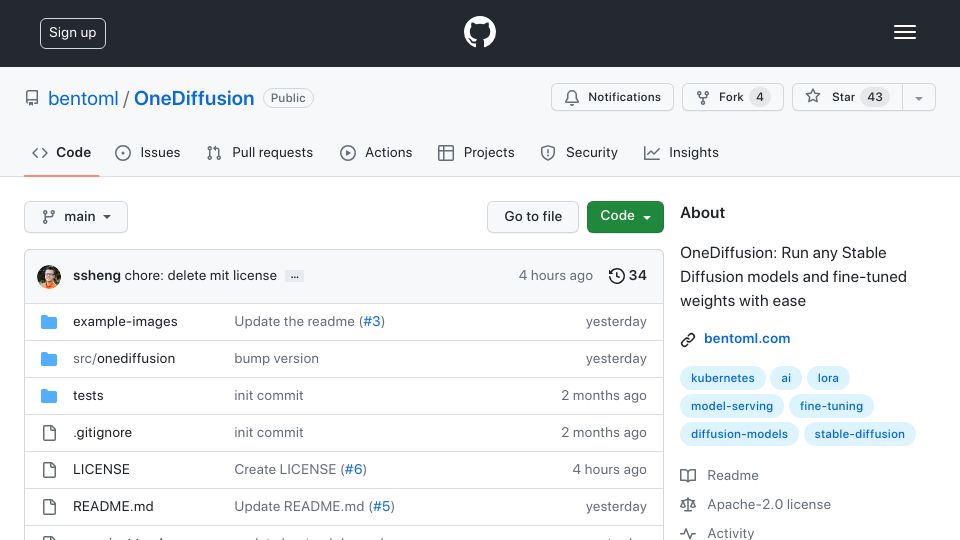Switch to the Security tab
The width and height of the screenshot is (960, 540).
tap(579, 152)
